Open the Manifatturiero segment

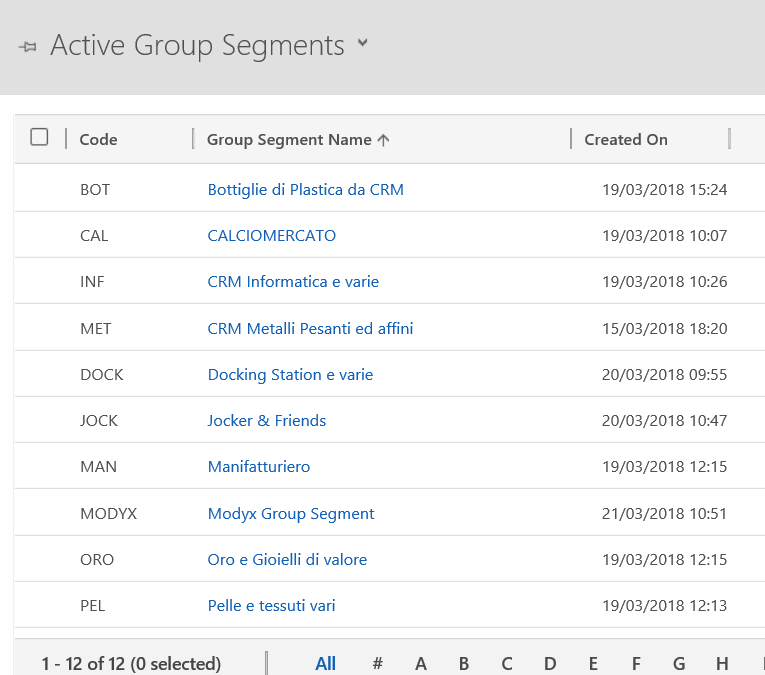(258, 467)
